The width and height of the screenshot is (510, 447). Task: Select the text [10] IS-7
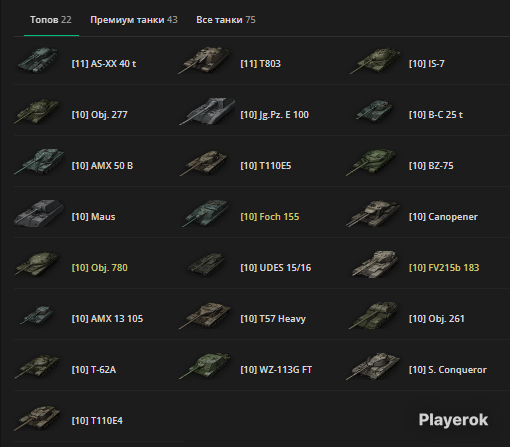427,64
